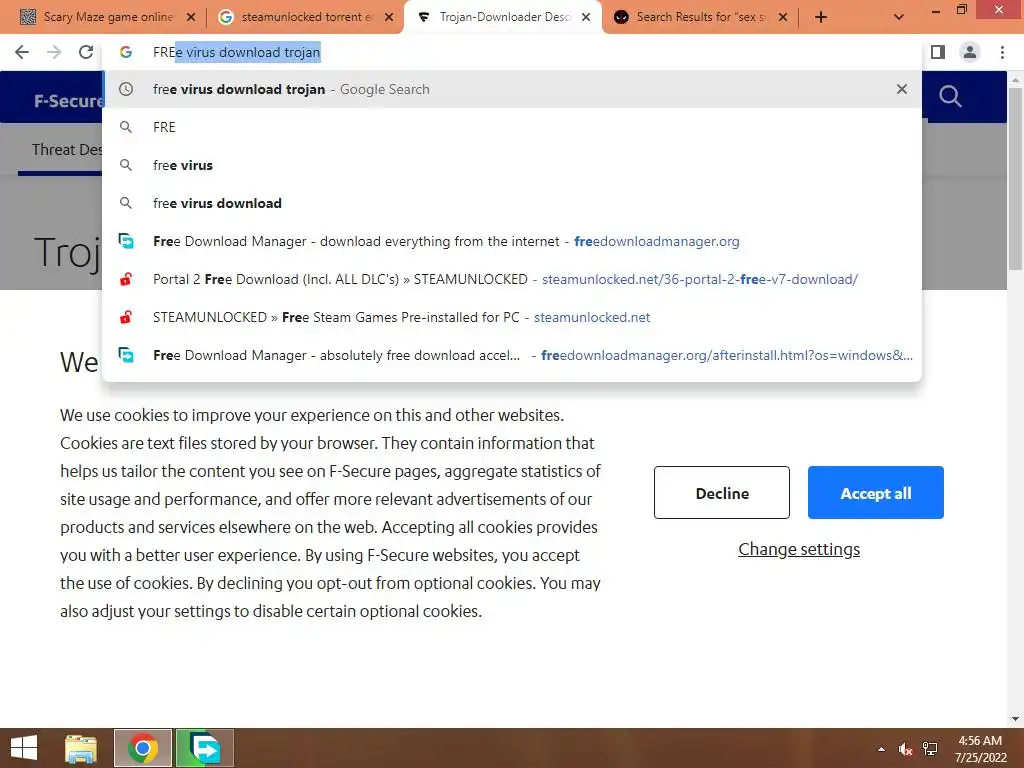The width and height of the screenshot is (1024, 768).
Task: Choose the "FRE" search suggestion
Action: (512, 127)
